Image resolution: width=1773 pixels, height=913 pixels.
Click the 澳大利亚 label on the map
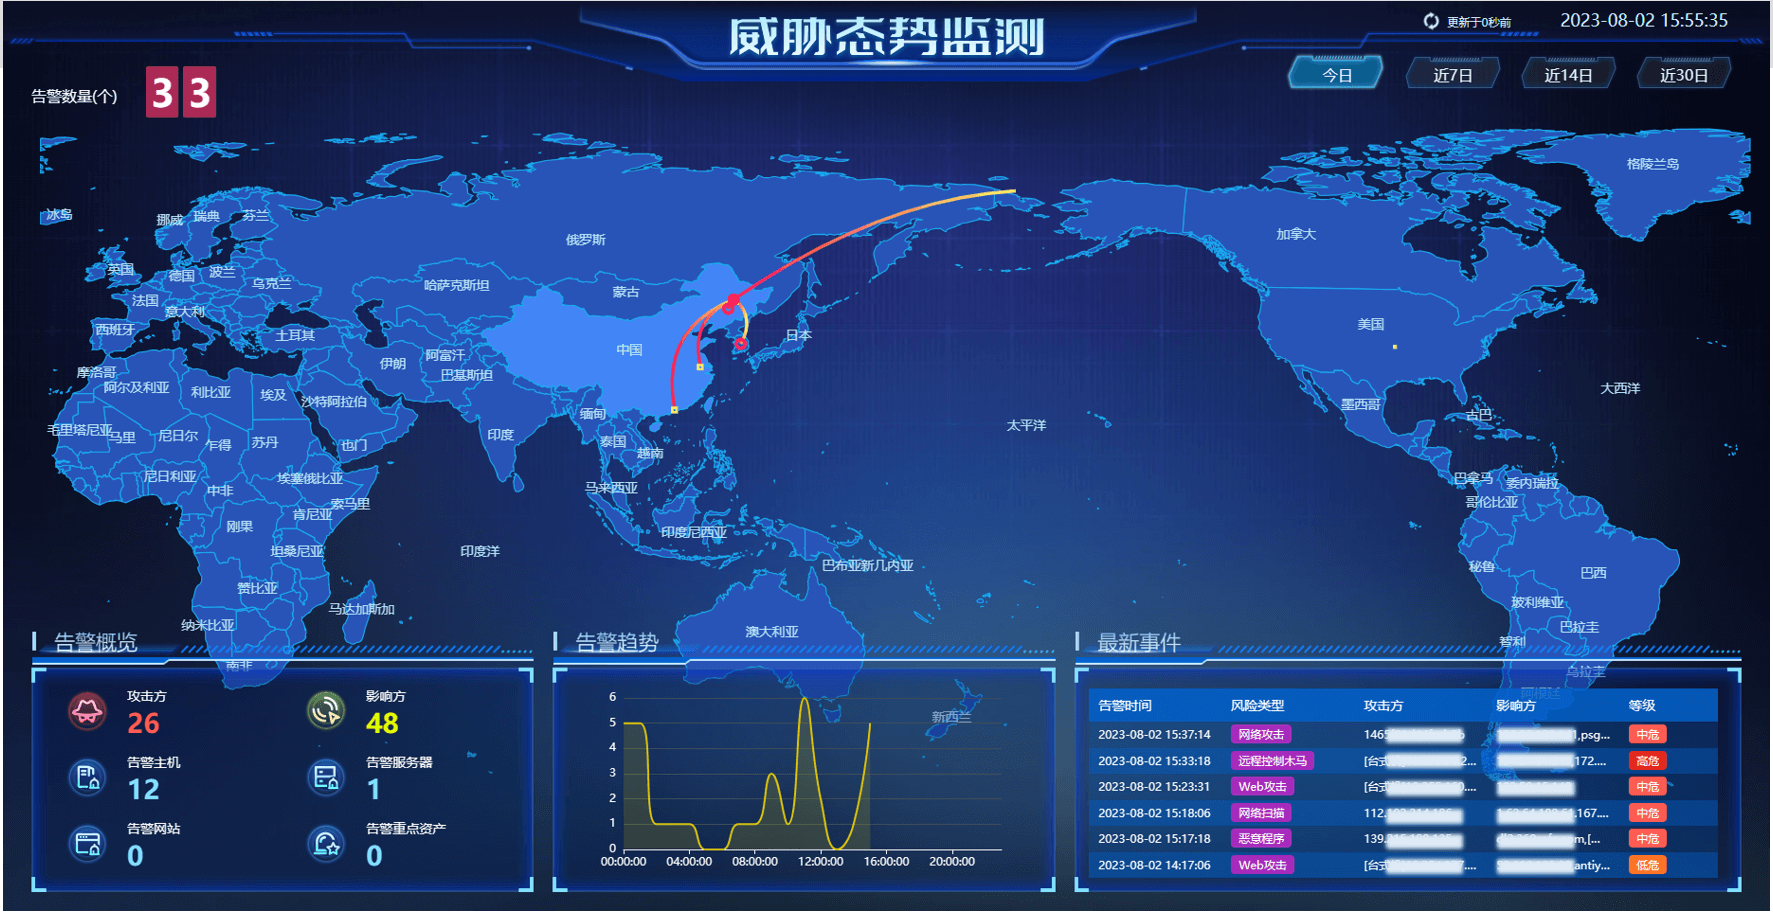pos(772,632)
